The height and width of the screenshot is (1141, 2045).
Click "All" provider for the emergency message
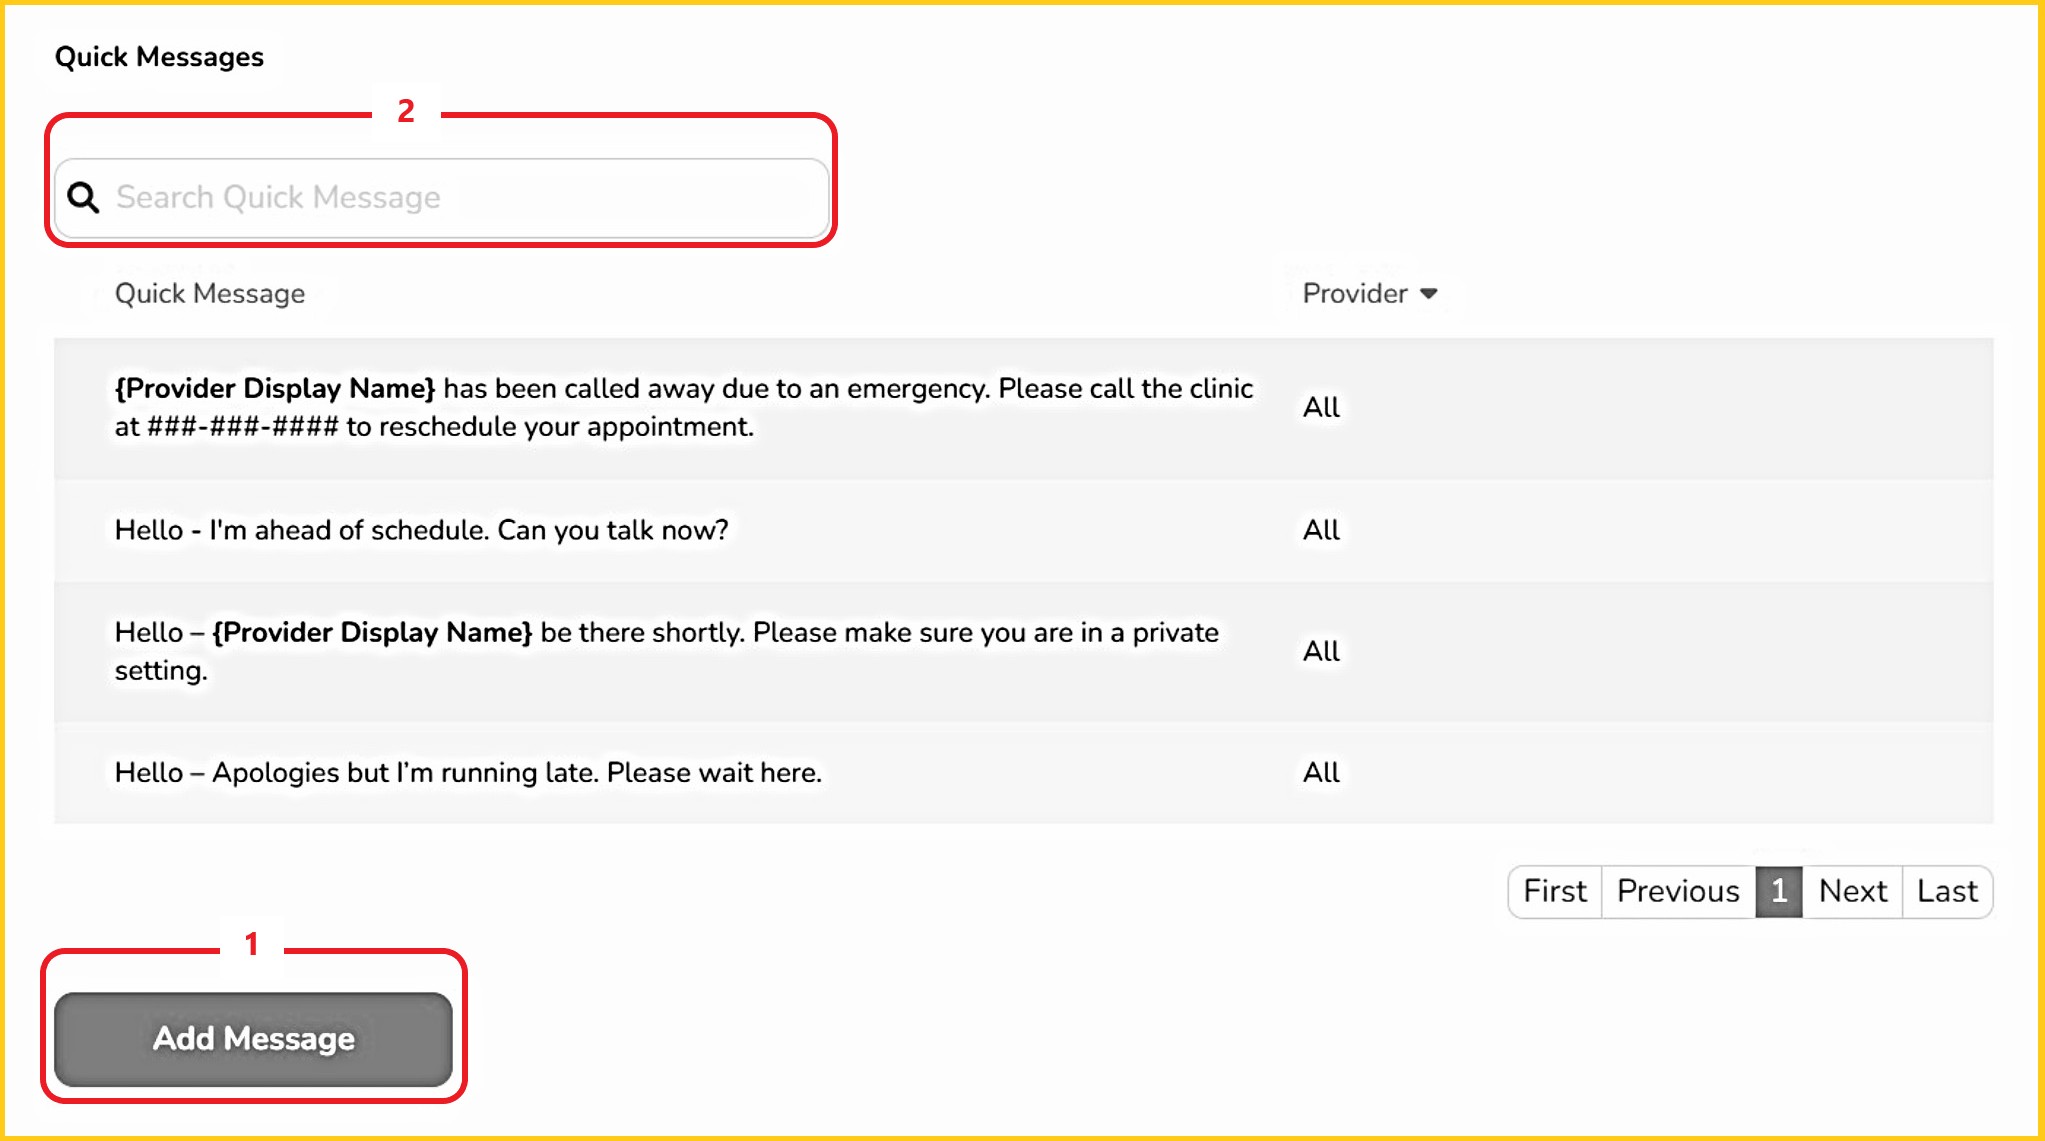tap(1321, 408)
